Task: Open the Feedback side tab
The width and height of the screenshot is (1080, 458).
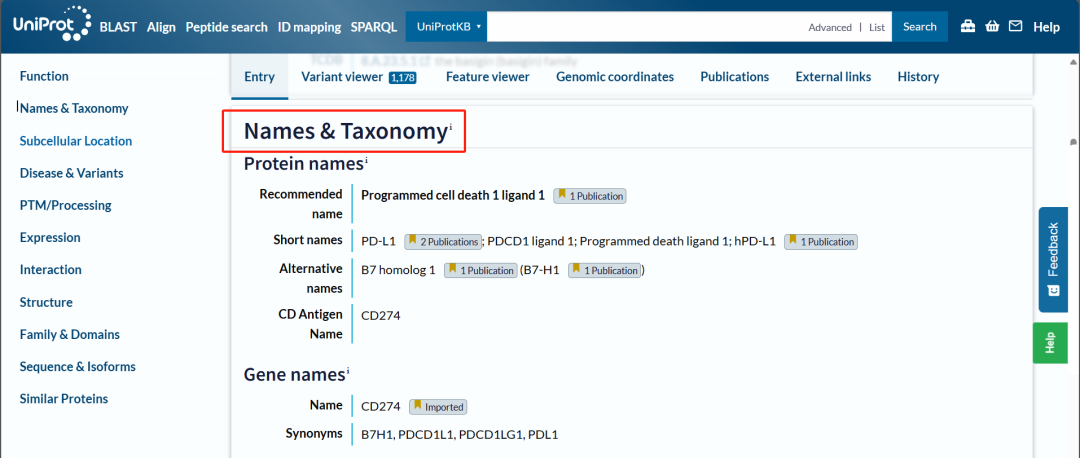Action: pyautogui.click(x=1052, y=260)
